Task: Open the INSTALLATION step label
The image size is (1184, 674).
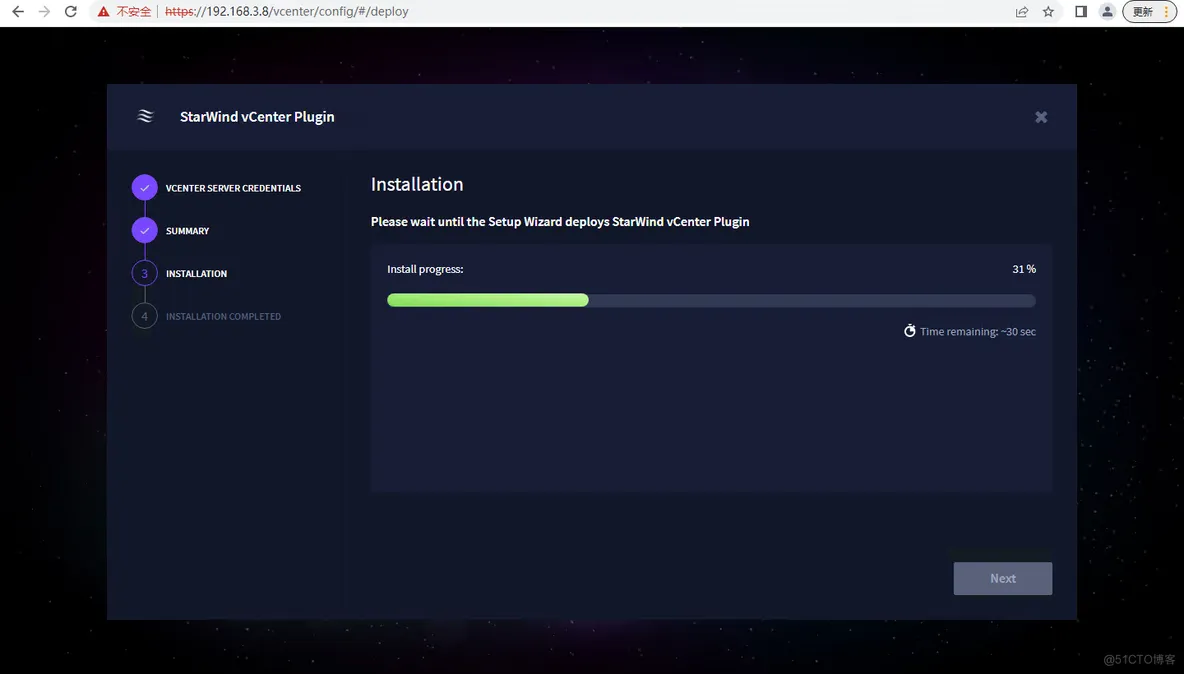Action: (196, 274)
